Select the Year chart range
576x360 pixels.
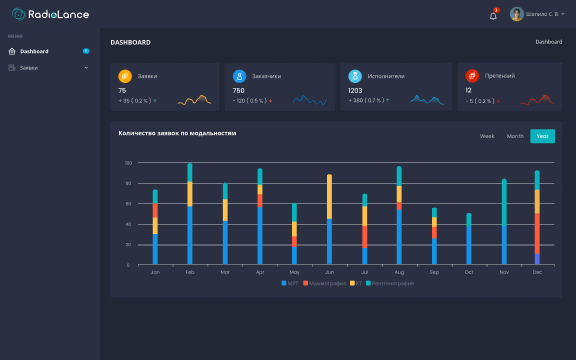(x=543, y=136)
